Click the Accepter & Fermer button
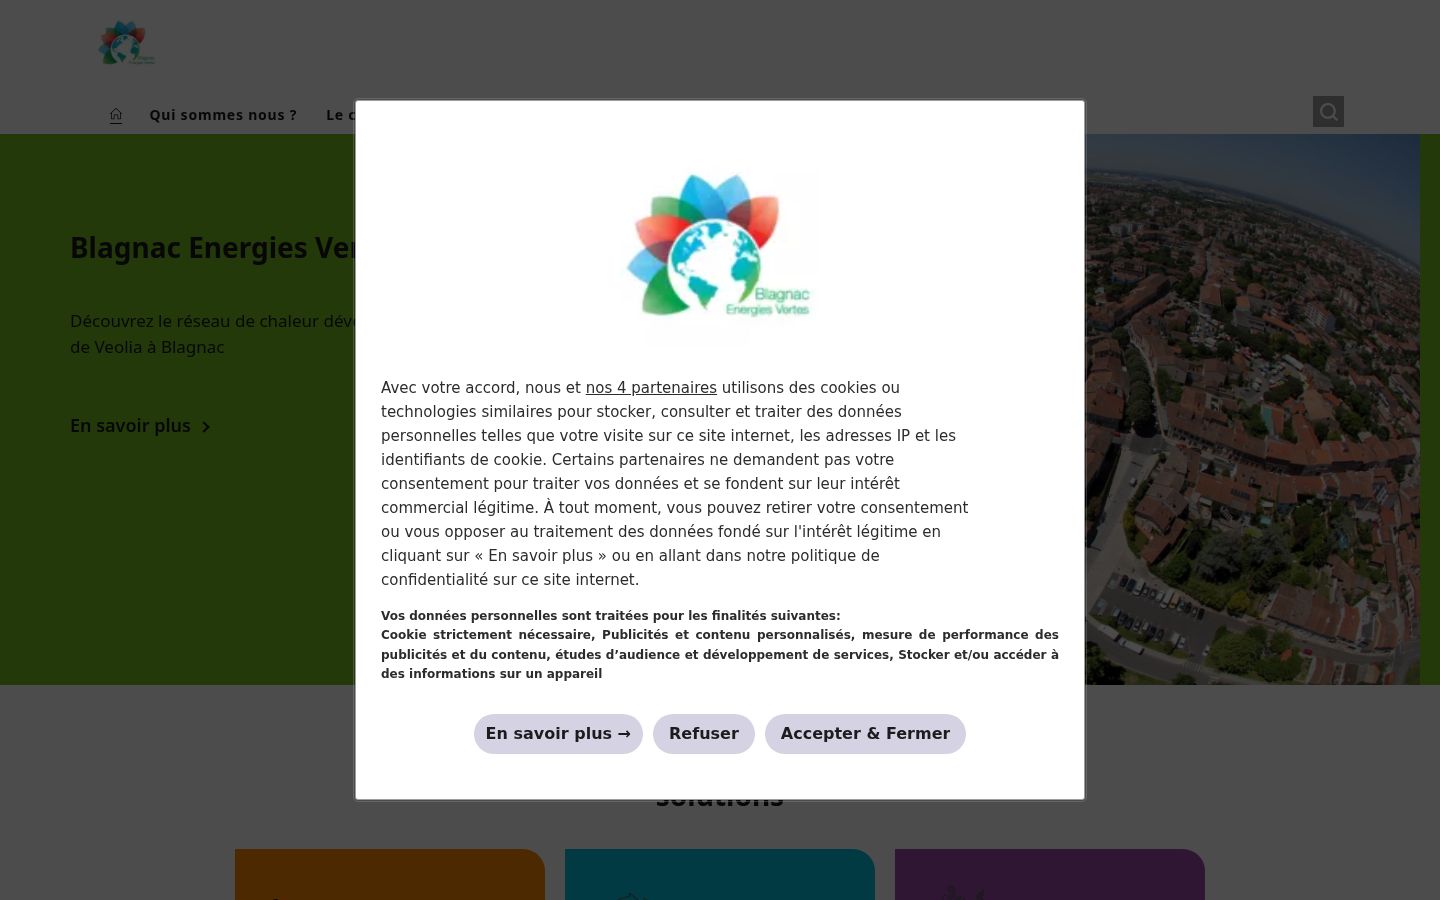 (865, 734)
